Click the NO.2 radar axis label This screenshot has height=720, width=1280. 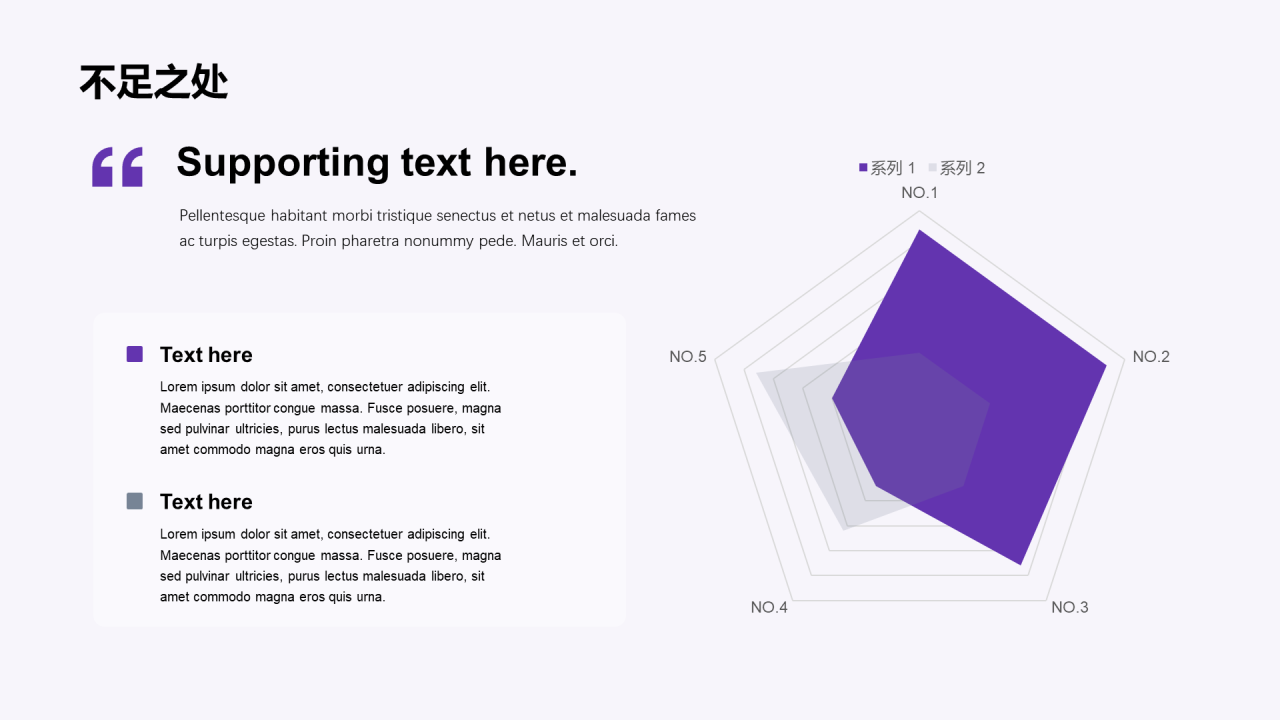coord(1151,357)
